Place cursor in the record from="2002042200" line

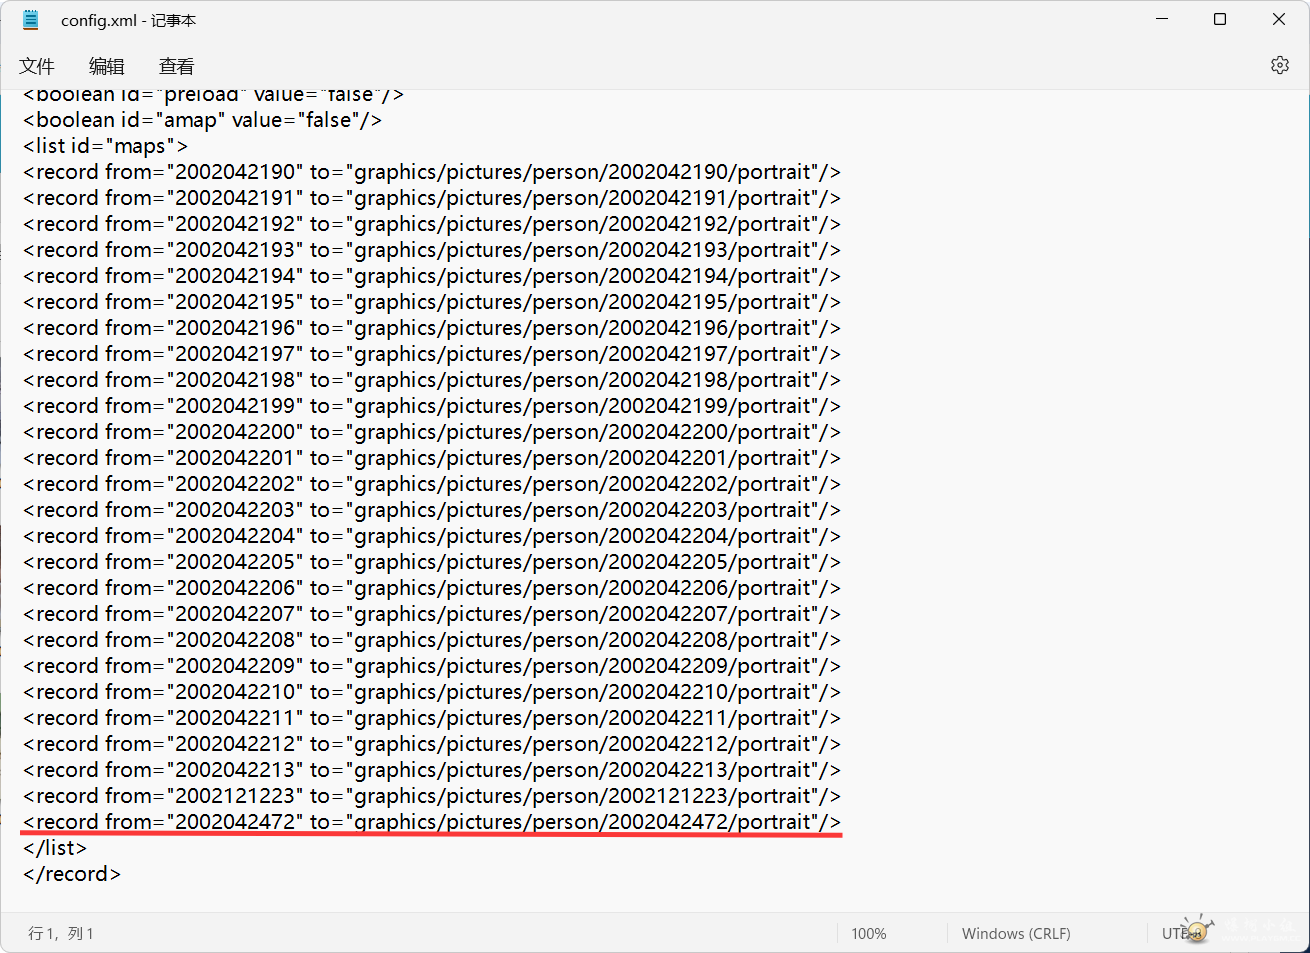pos(430,432)
